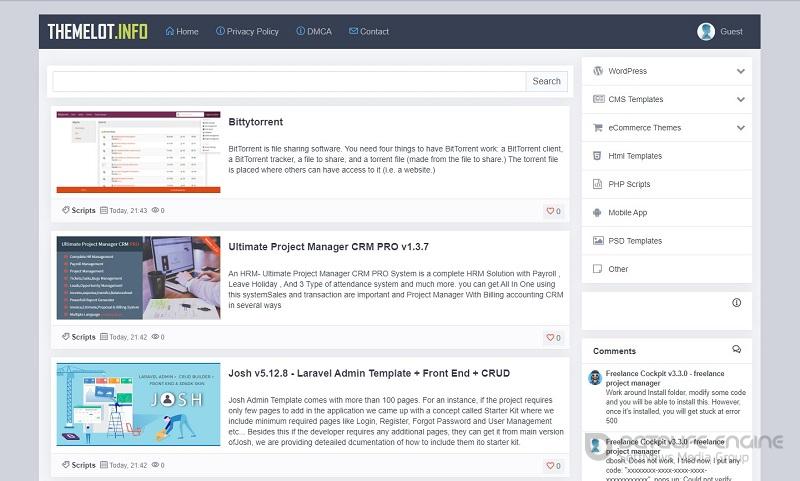Click the Contact envelope icon
Image resolution: width=800 pixels, height=481 pixels.
tap(353, 31)
